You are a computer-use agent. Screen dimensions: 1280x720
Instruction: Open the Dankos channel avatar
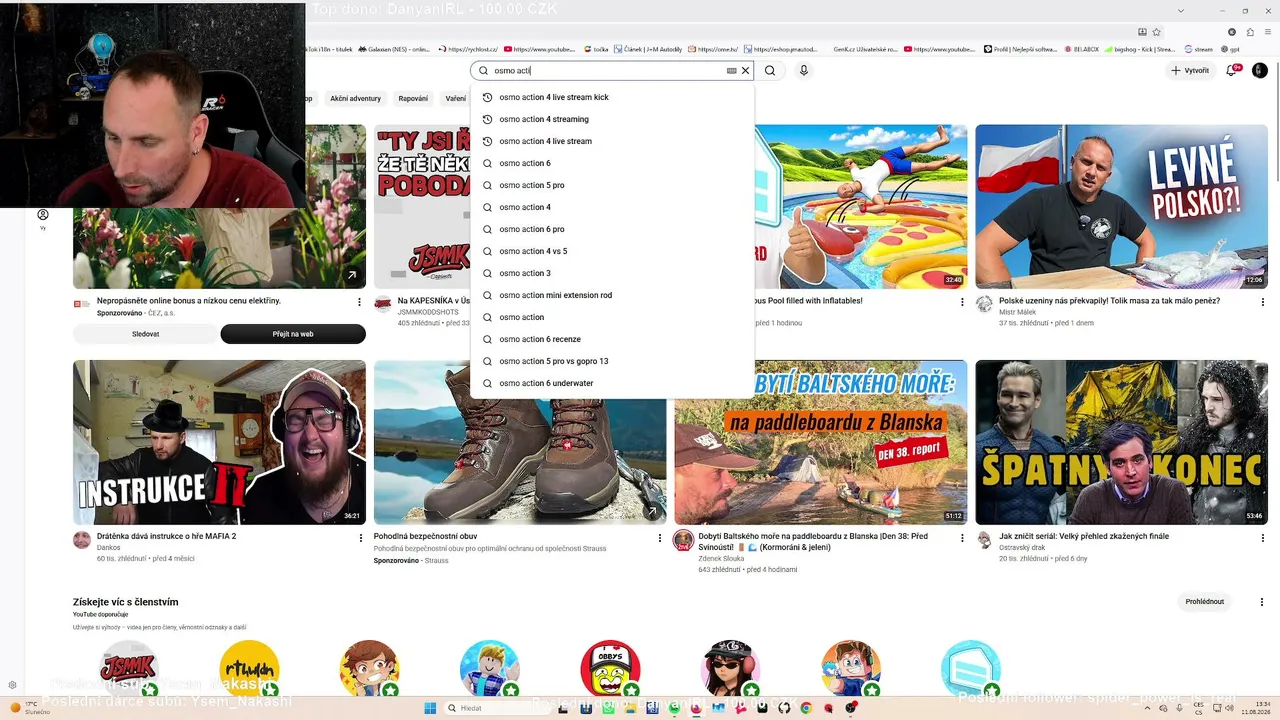click(82, 540)
